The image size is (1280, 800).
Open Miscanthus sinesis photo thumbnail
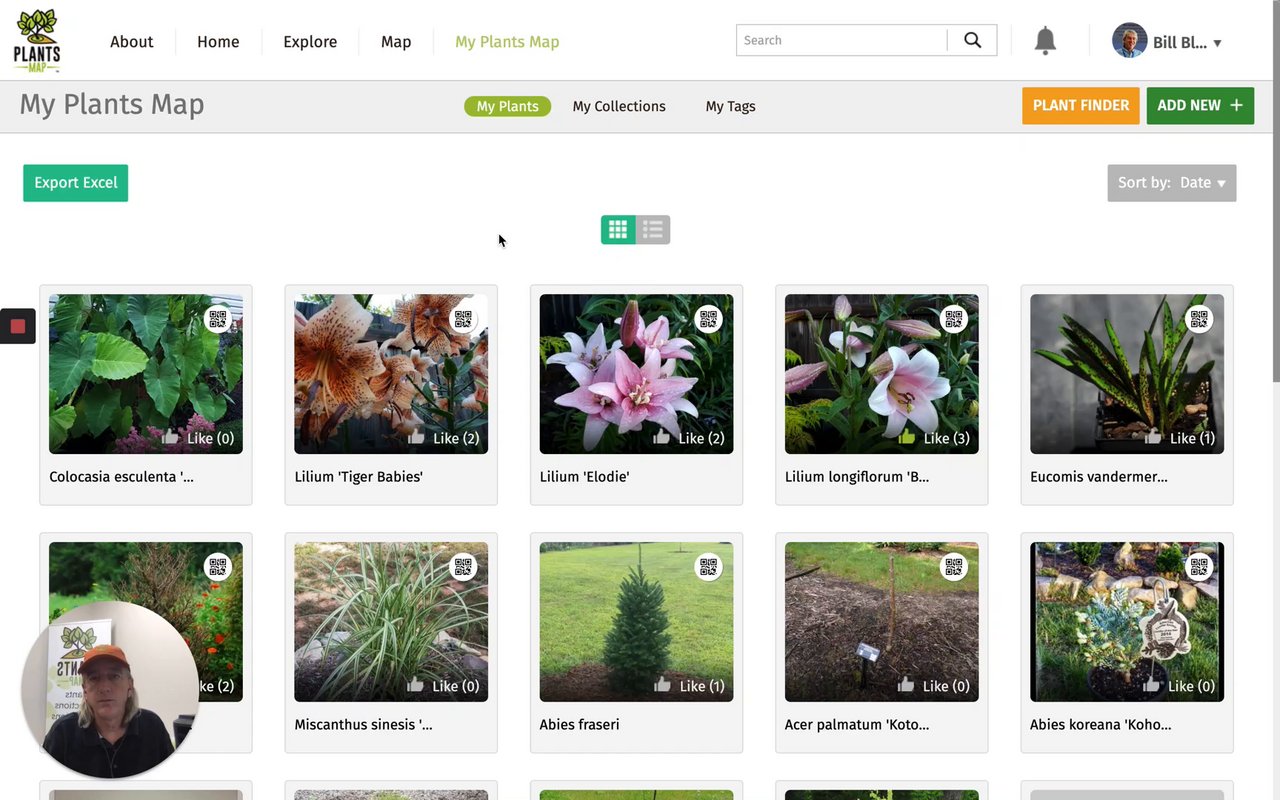click(x=391, y=622)
